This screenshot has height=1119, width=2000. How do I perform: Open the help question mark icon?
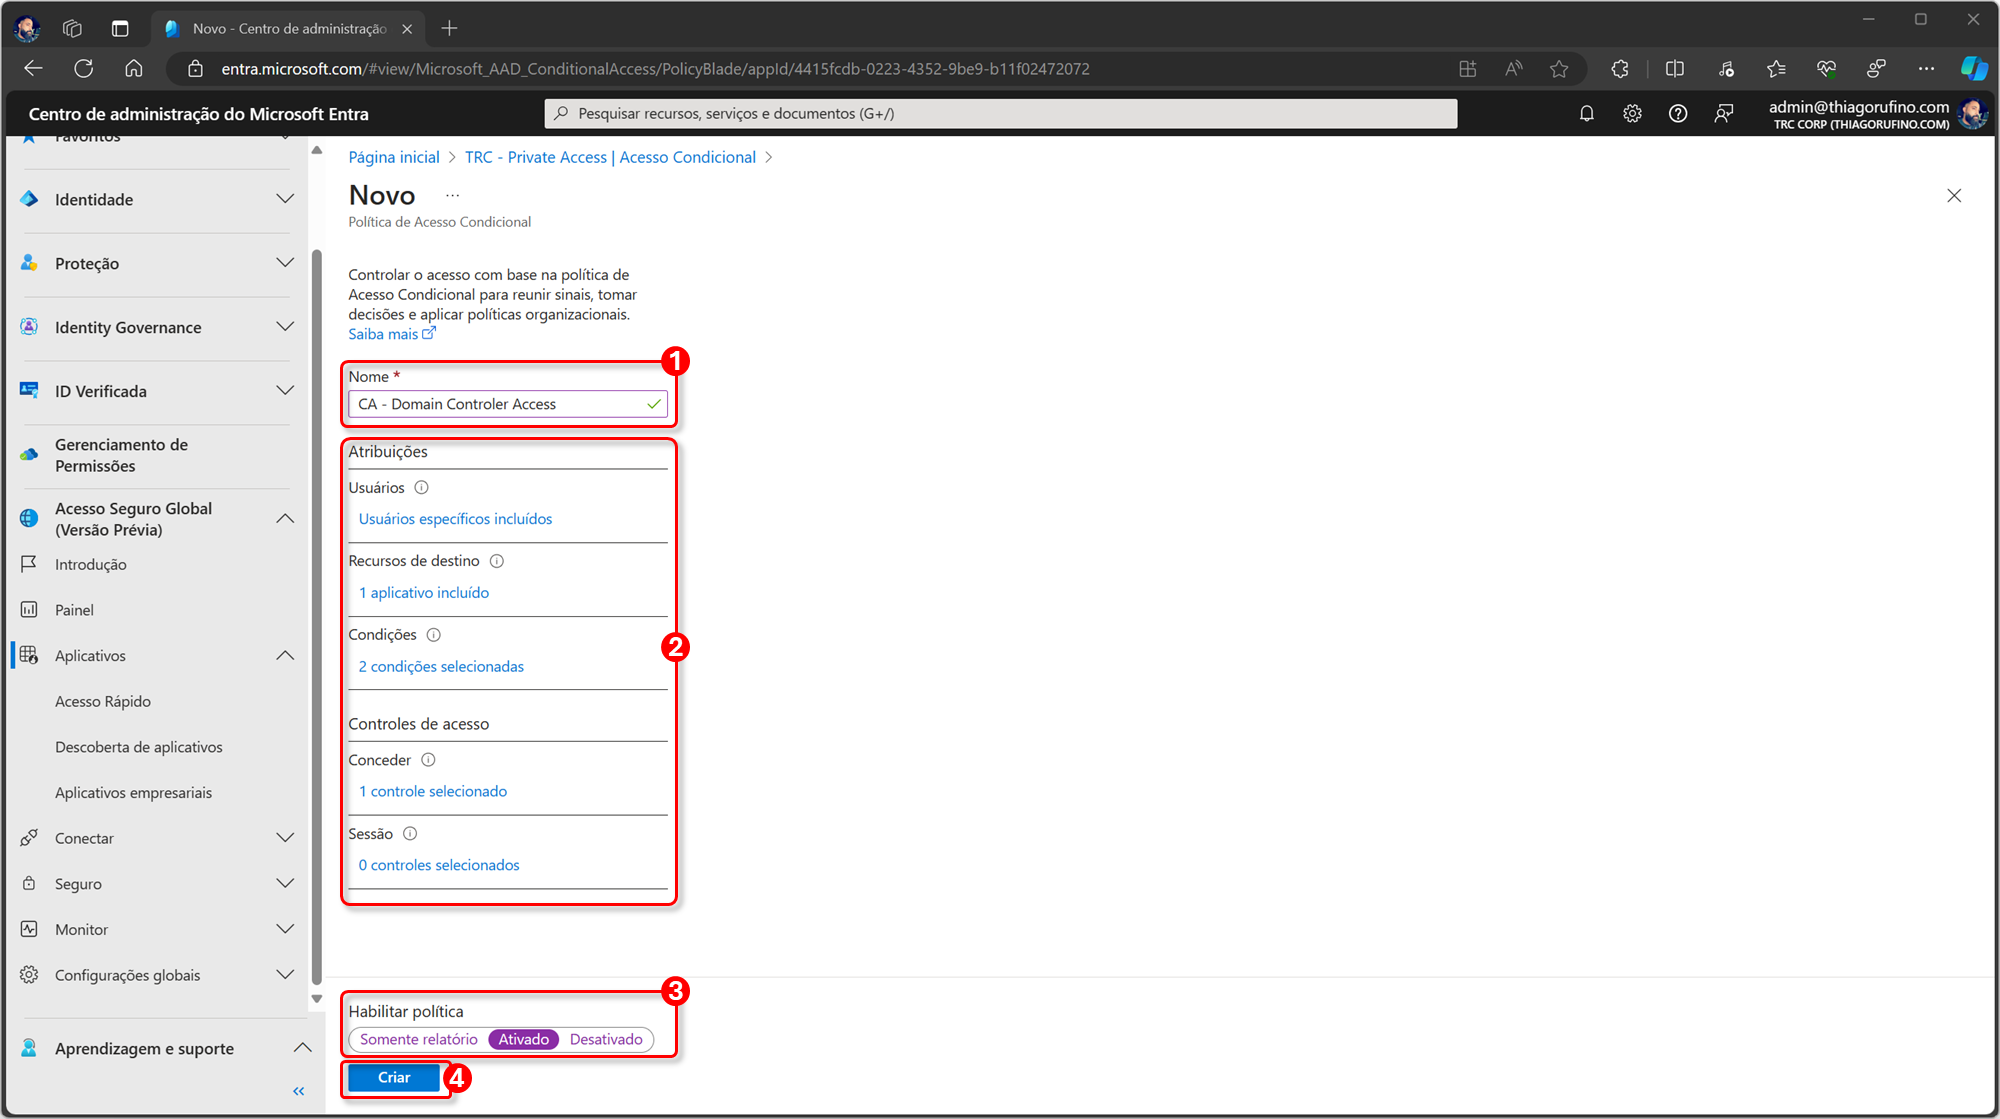1678,114
